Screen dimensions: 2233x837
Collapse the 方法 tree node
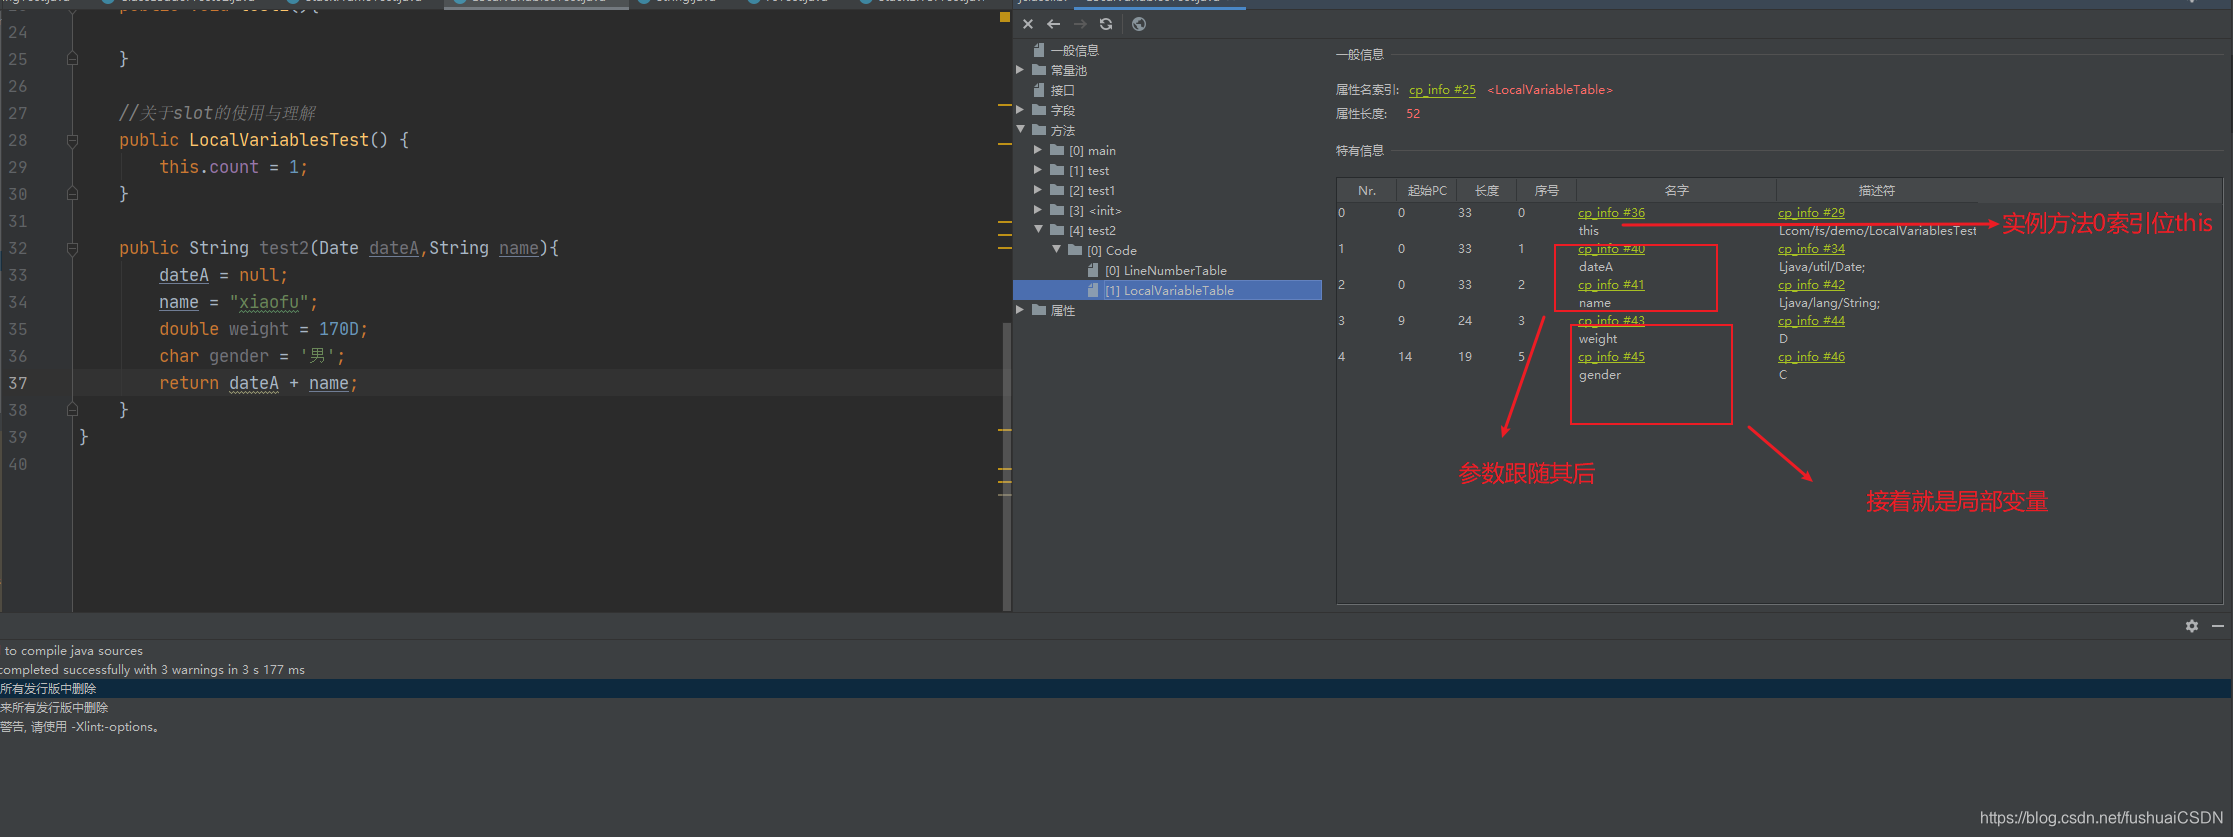coord(1020,130)
